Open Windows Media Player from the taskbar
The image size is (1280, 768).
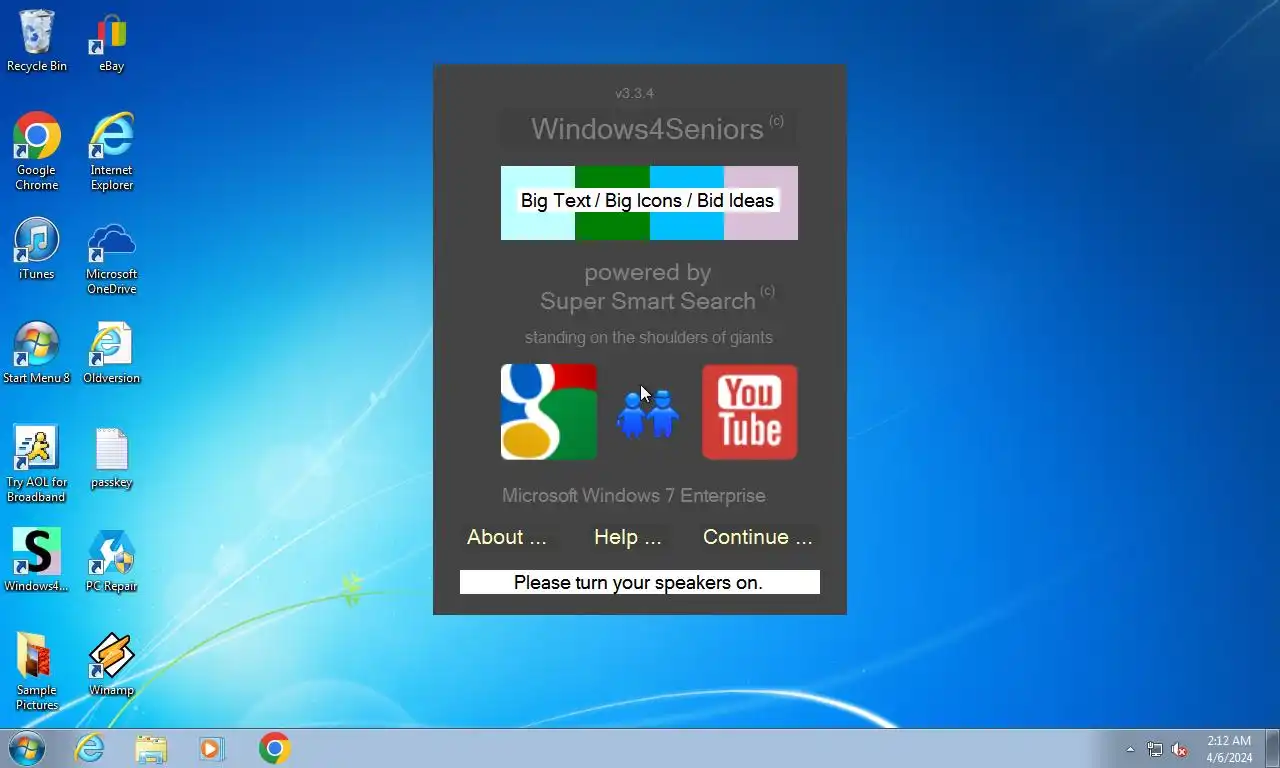tap(212, 748)
